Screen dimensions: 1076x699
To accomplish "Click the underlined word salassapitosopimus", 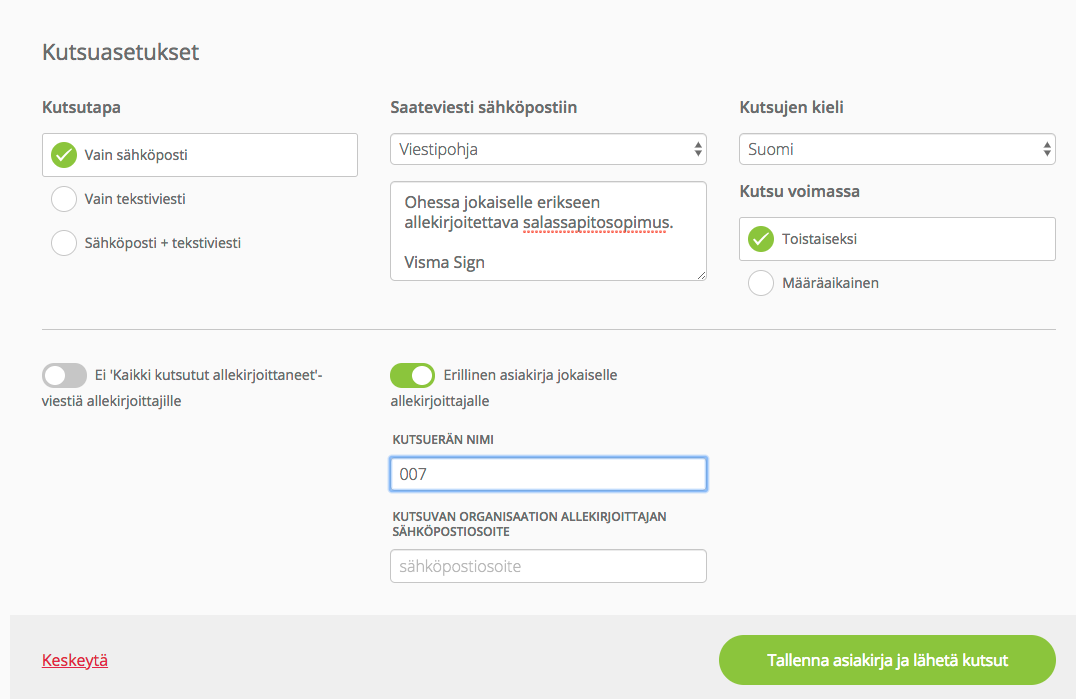I will tap(595, 223).
